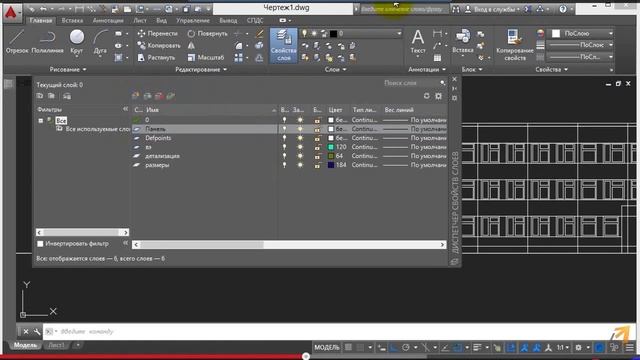Expand the Слои panel dropdown
The width and height of the screenshot is (640, 360).
(x=336, y=69)
